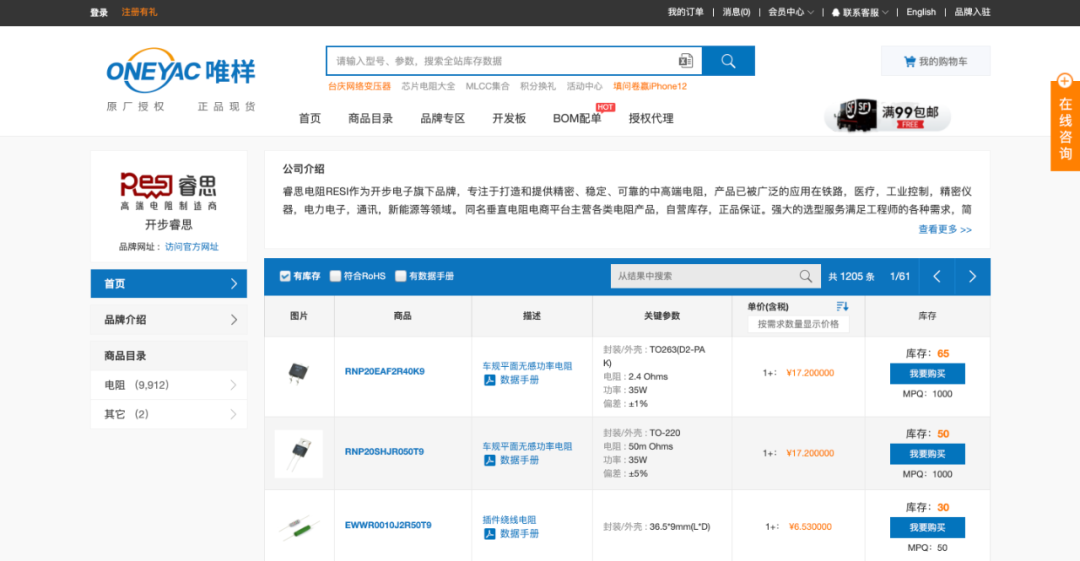Click the 台庆网络变压器 hot search link
1080x561 pixels.
click(359, 86)
